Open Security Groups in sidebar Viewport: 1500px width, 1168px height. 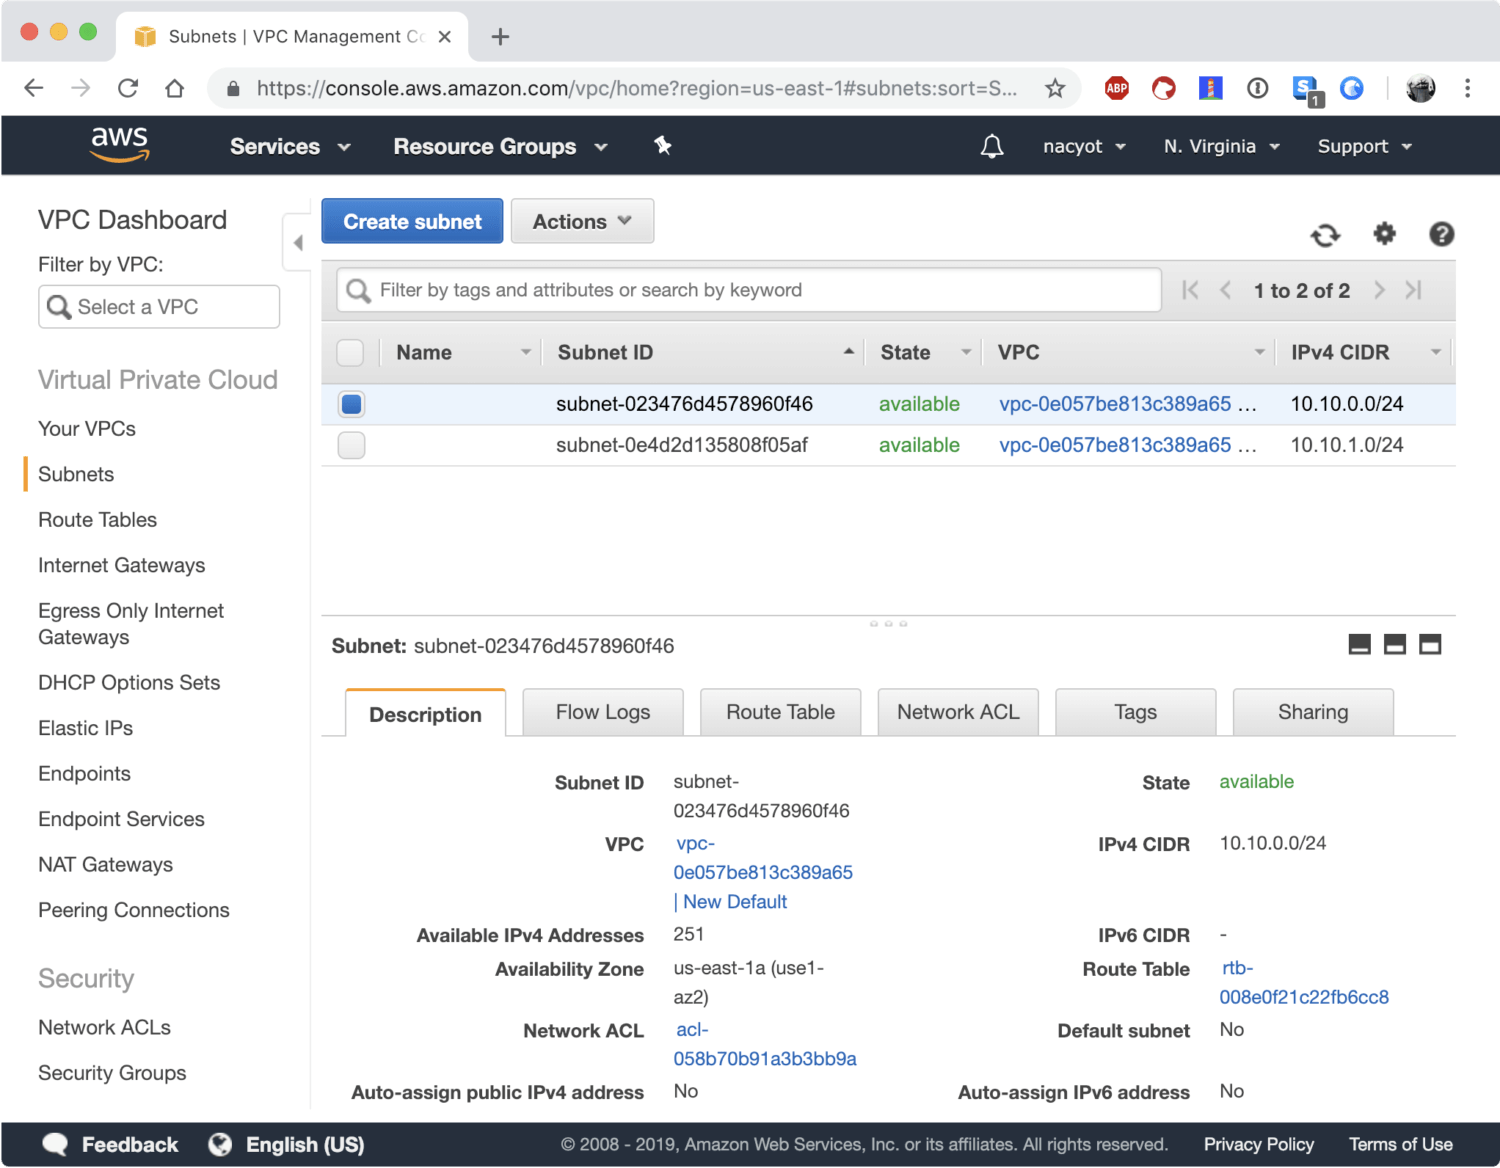tap(112, 1073)
